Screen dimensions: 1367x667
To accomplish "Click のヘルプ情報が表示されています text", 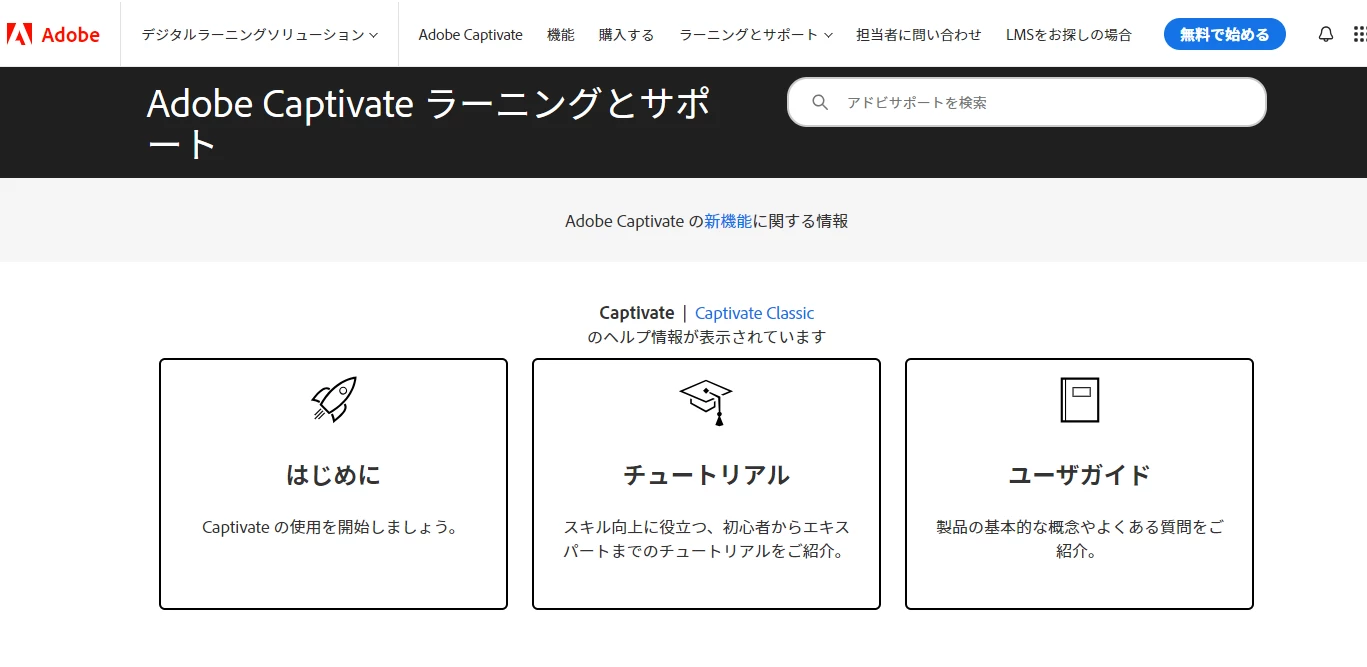I will coord(707,337).
